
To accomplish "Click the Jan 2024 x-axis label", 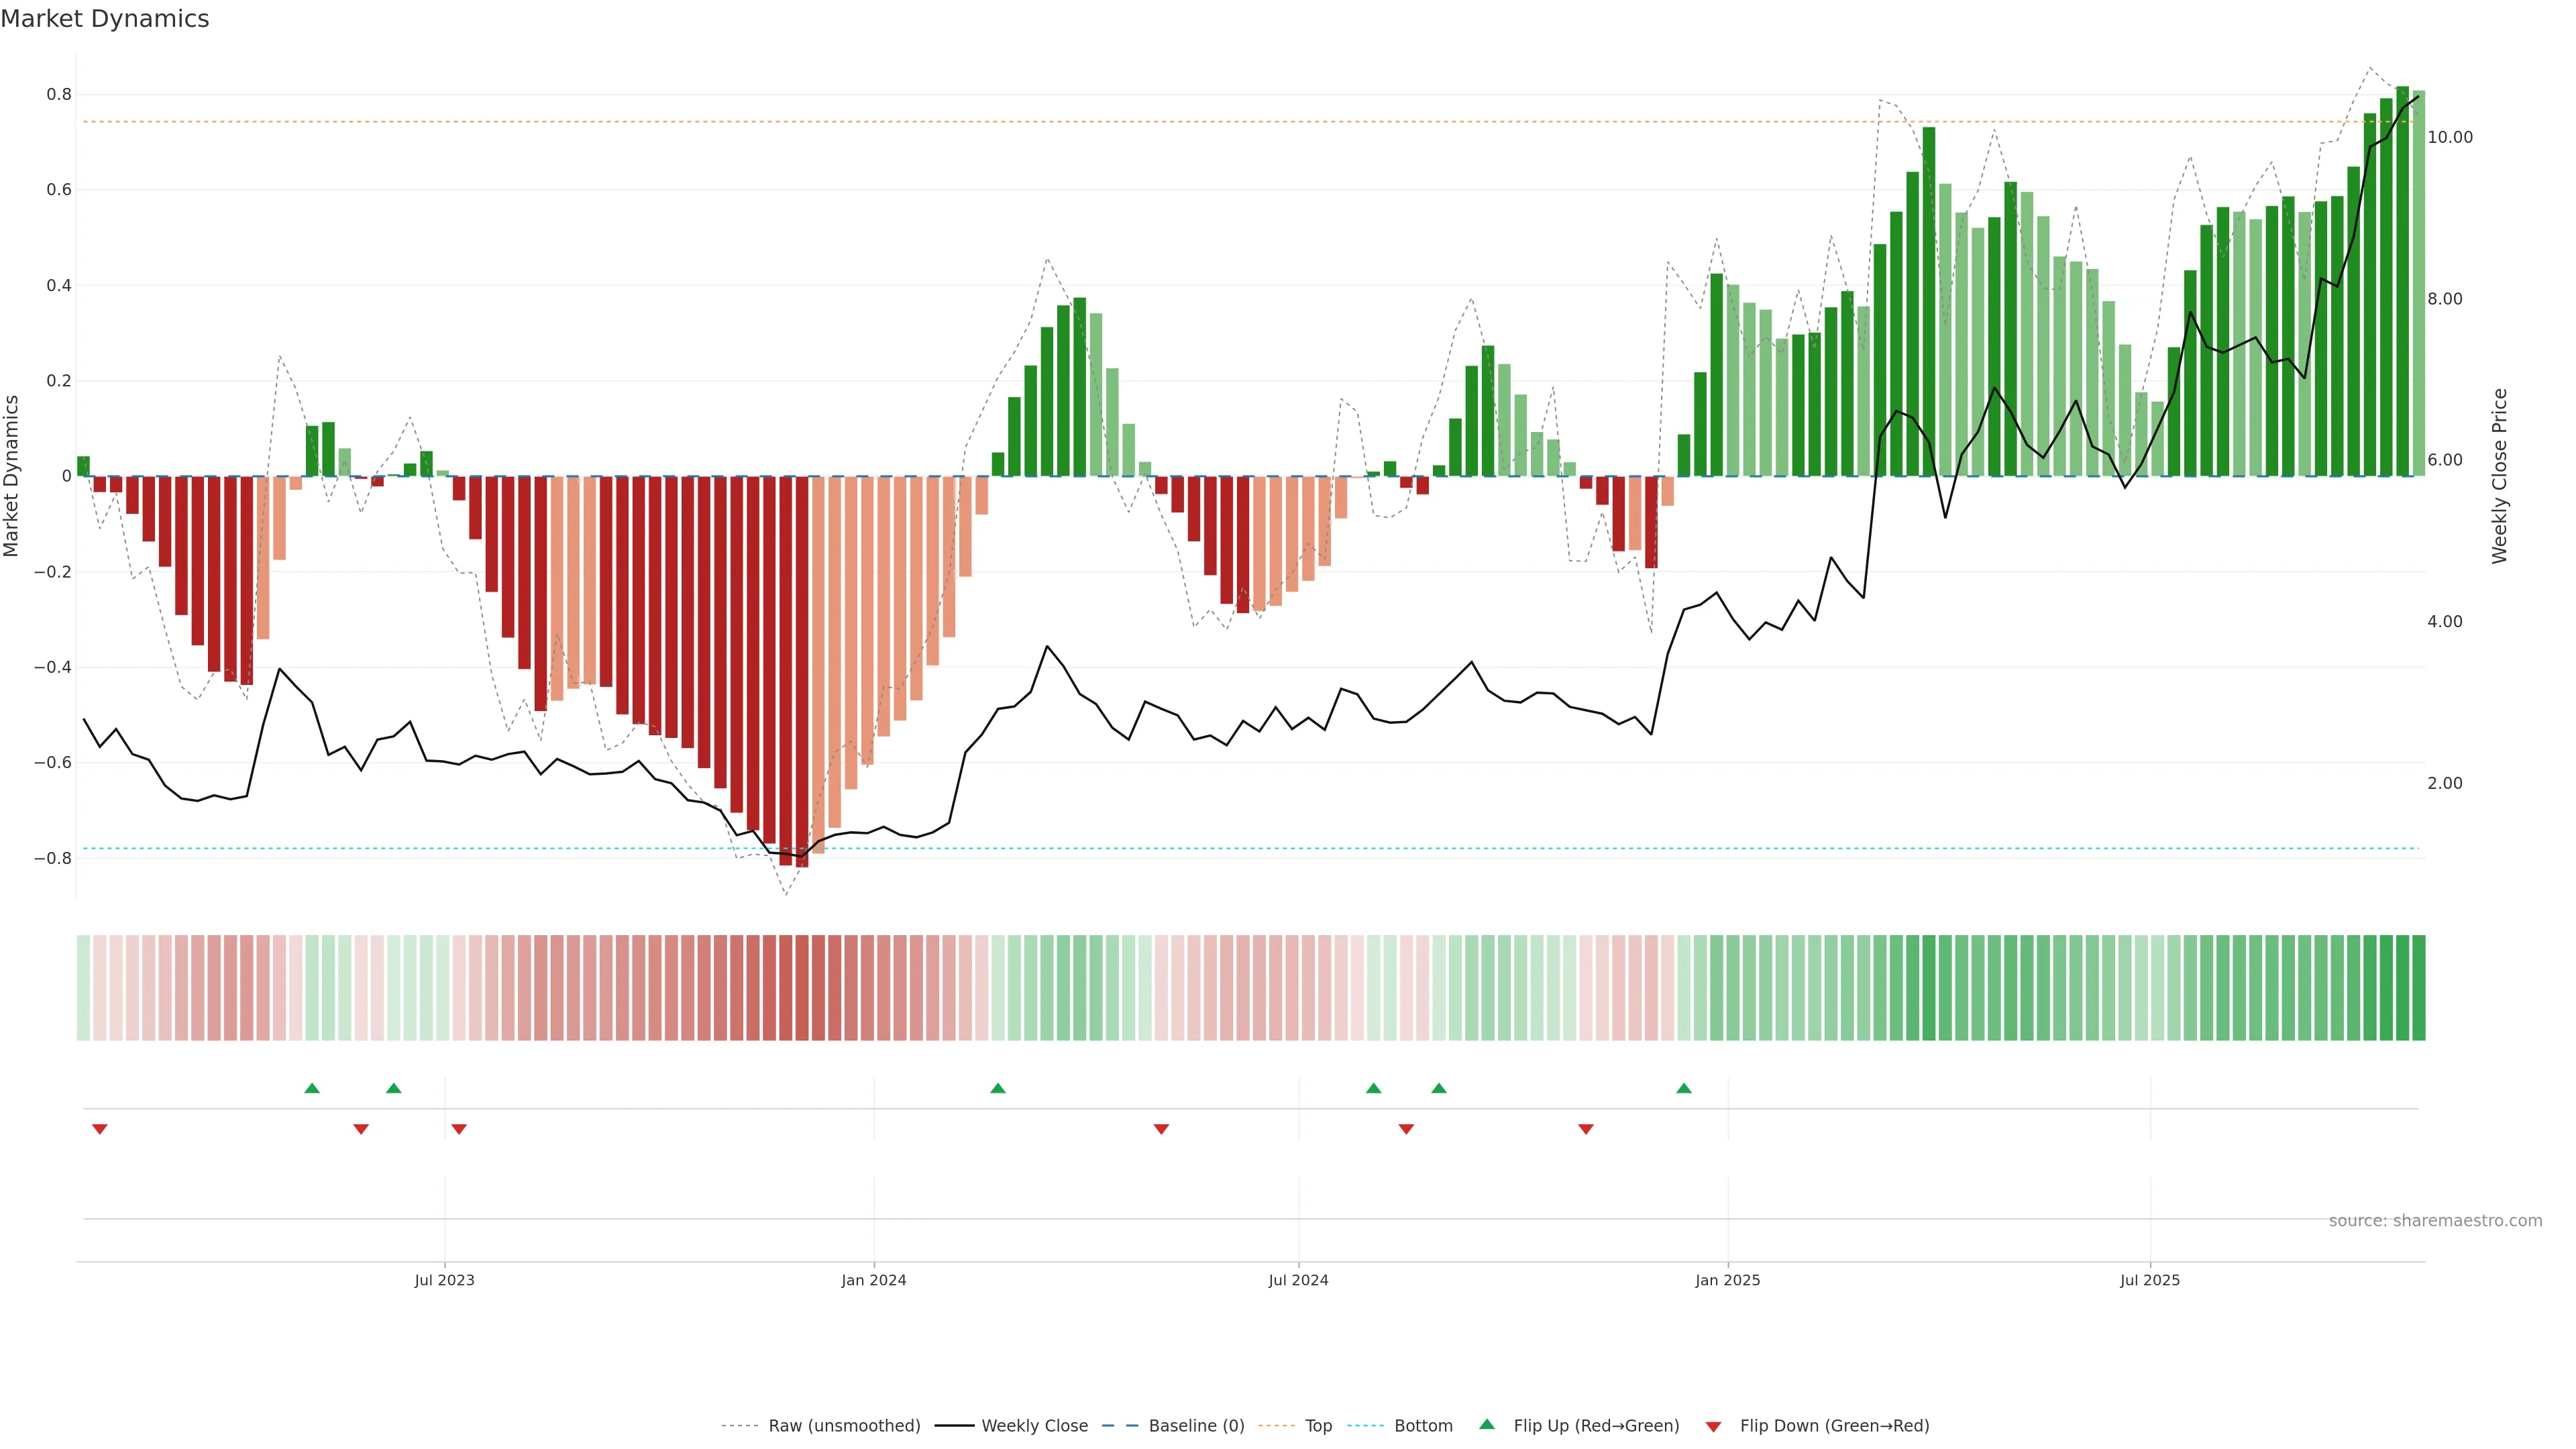I will 873,1280.
